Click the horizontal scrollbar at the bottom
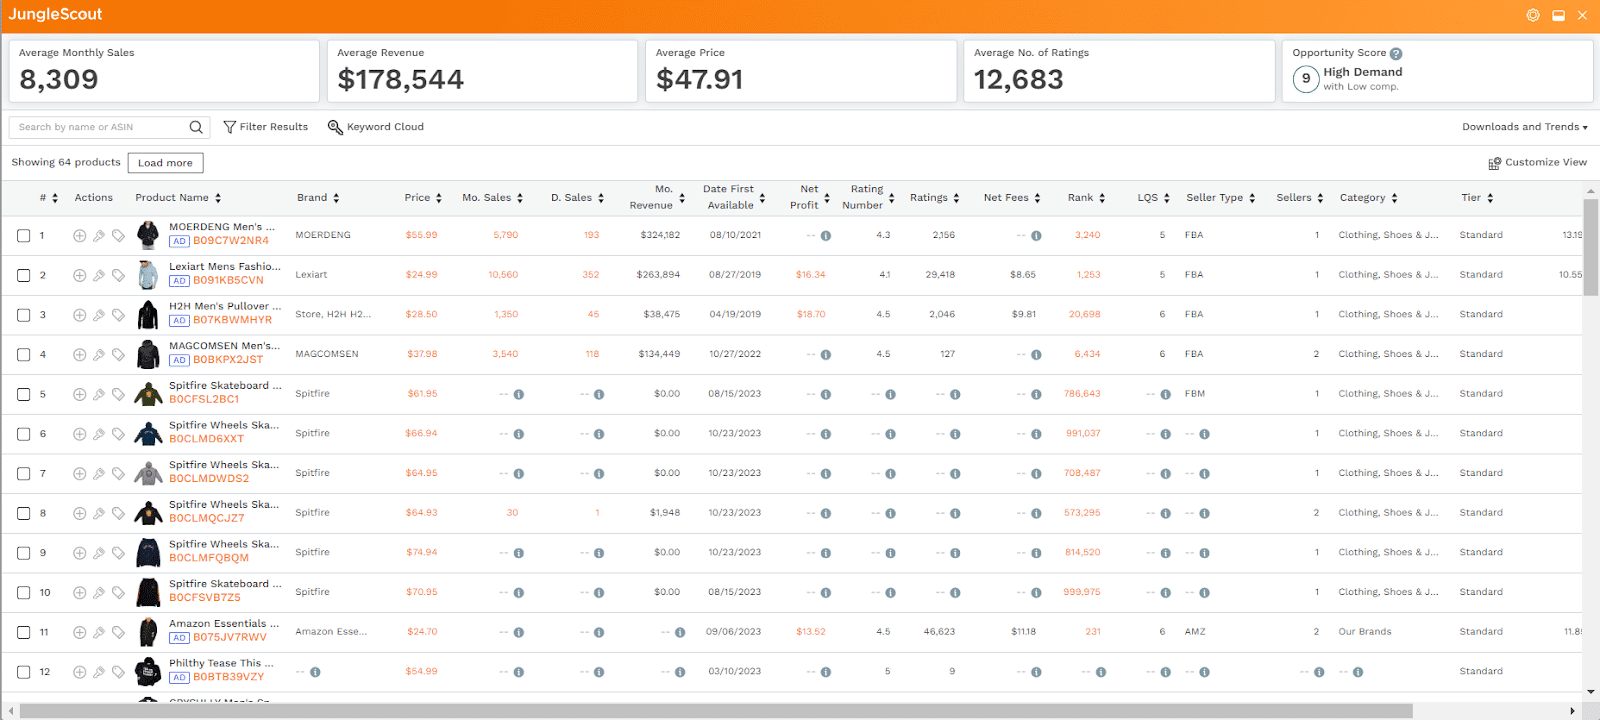Screen dimensions: 1600x720 point(716,711)
